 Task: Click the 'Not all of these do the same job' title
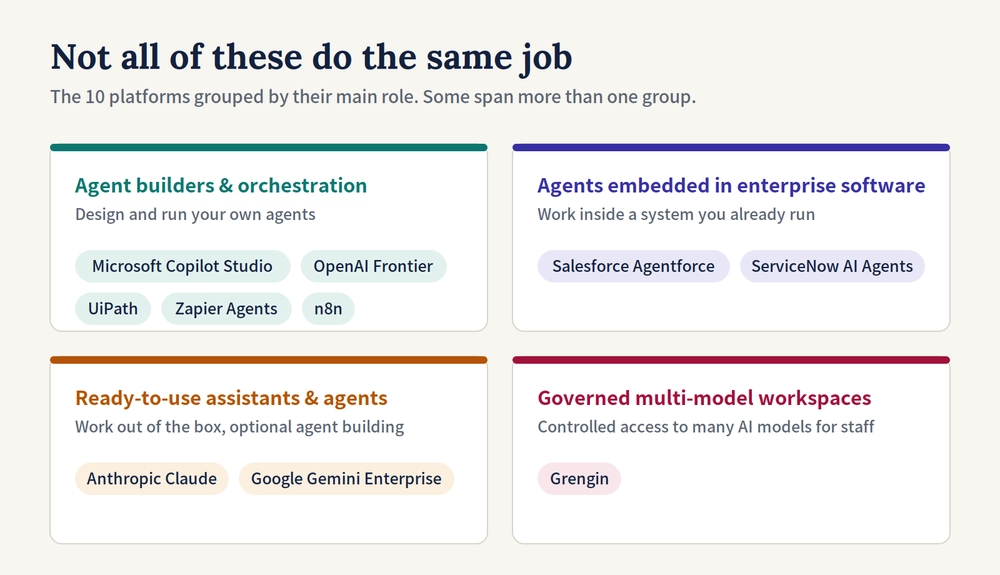coord(311,57)
